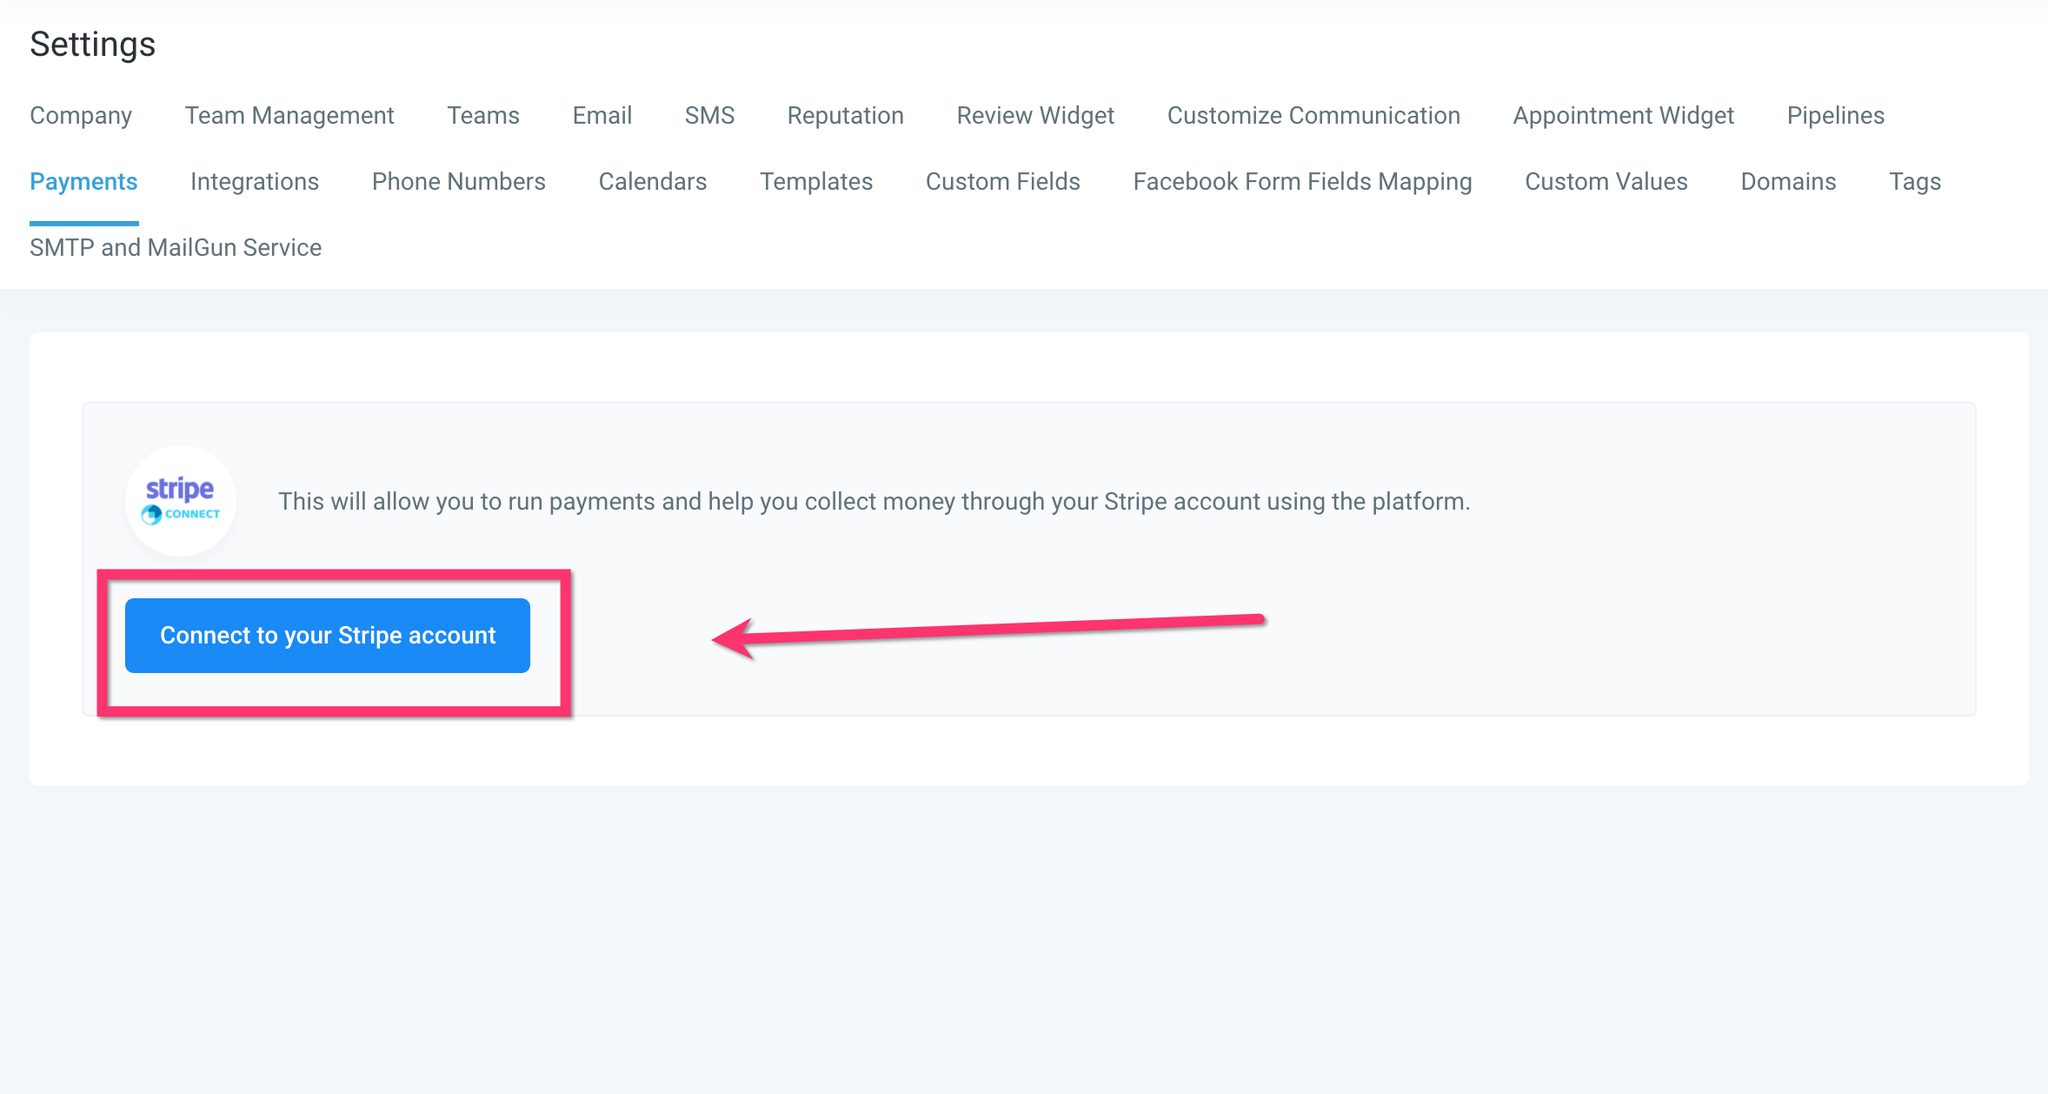This screenshot has width=2048, height=1094.
Task: View the Reputation tab
Action: point(845,116)
